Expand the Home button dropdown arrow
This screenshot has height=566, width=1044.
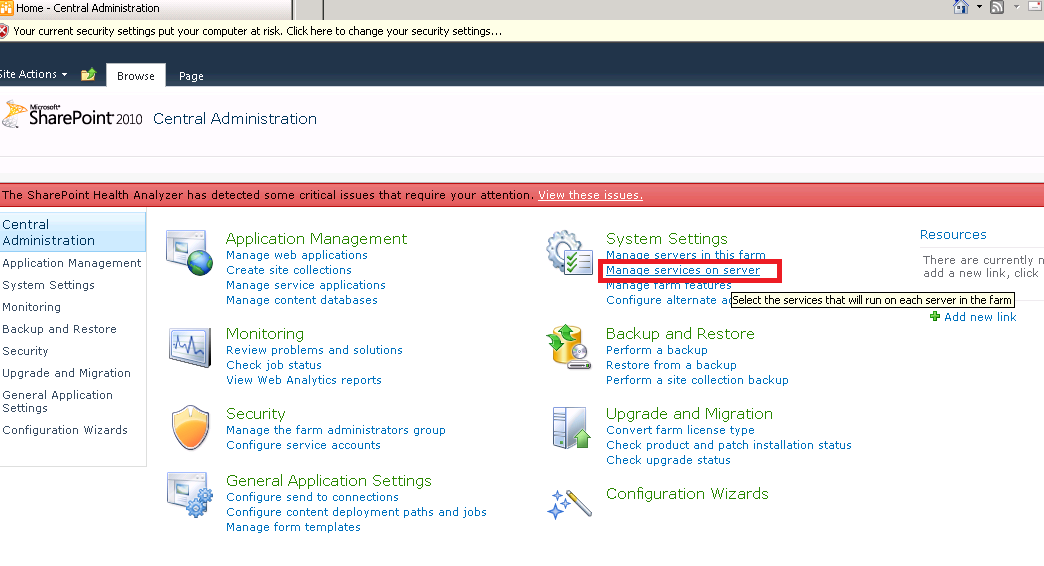click(979, 7)
